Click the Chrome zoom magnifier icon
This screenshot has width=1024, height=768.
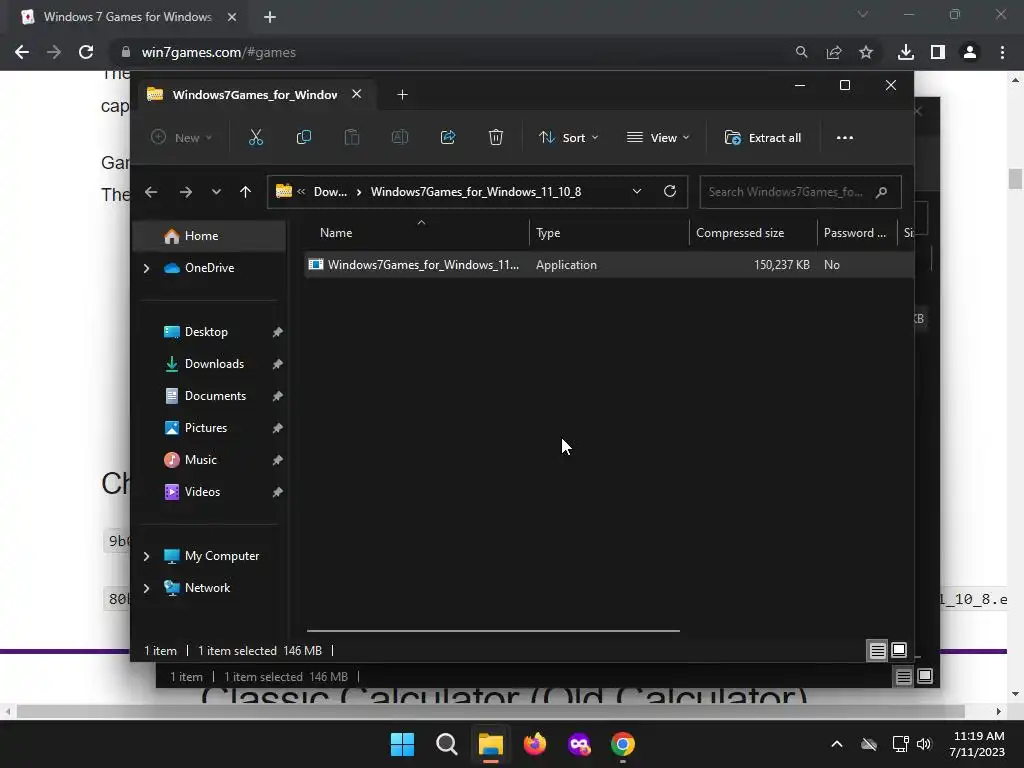(801, 52)
